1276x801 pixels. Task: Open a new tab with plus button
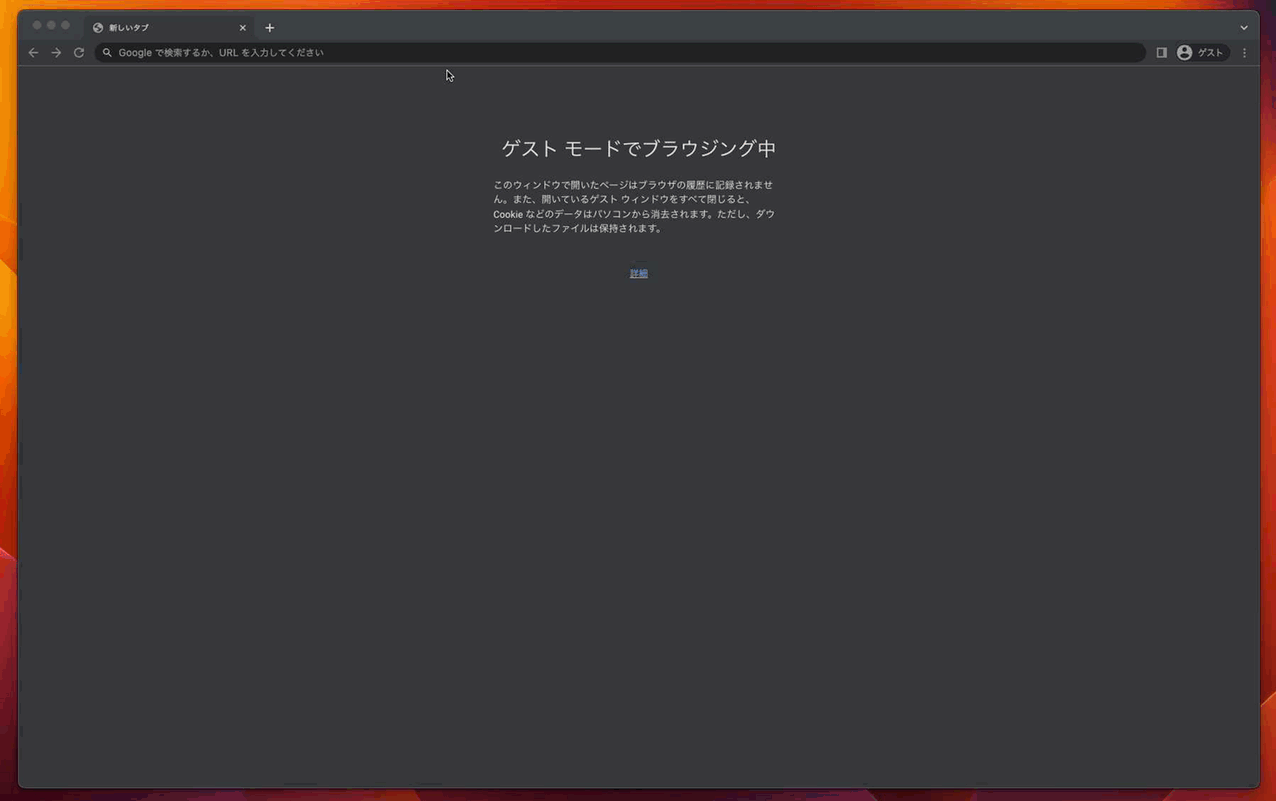point(270,28)
